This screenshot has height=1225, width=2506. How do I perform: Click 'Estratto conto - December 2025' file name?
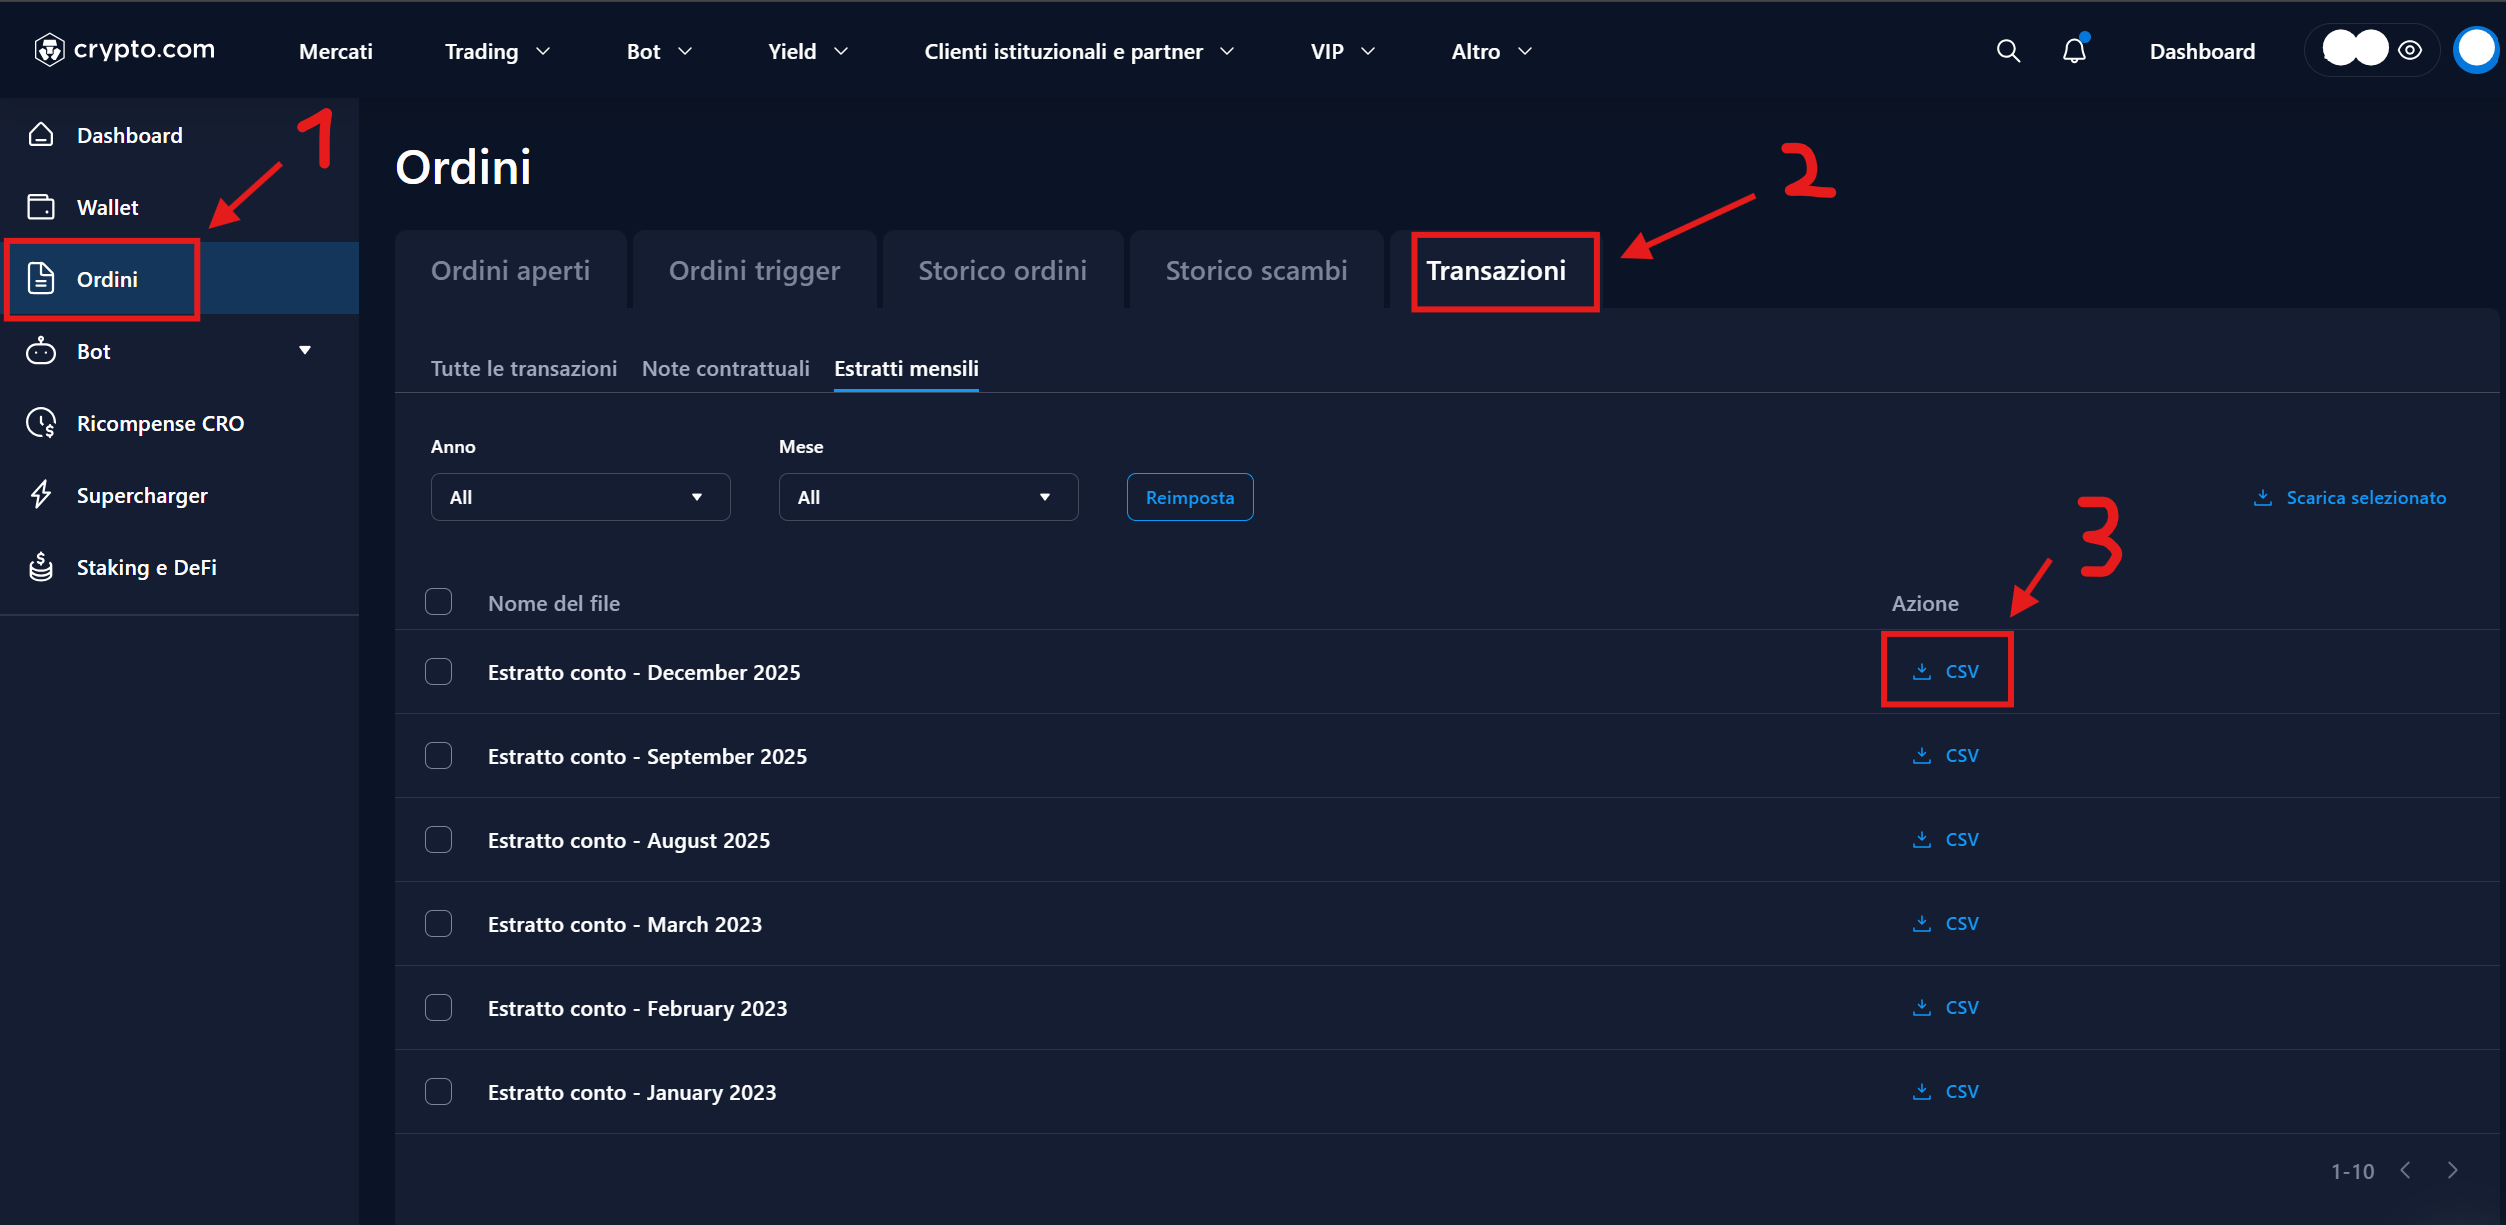pyautogui.click(x=644, y=672)
